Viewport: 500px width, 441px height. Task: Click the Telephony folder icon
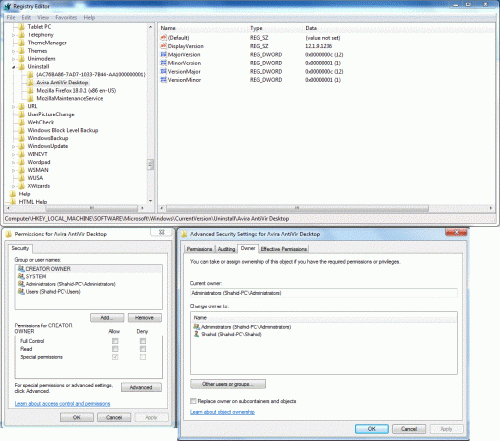[x=22, y=35]
